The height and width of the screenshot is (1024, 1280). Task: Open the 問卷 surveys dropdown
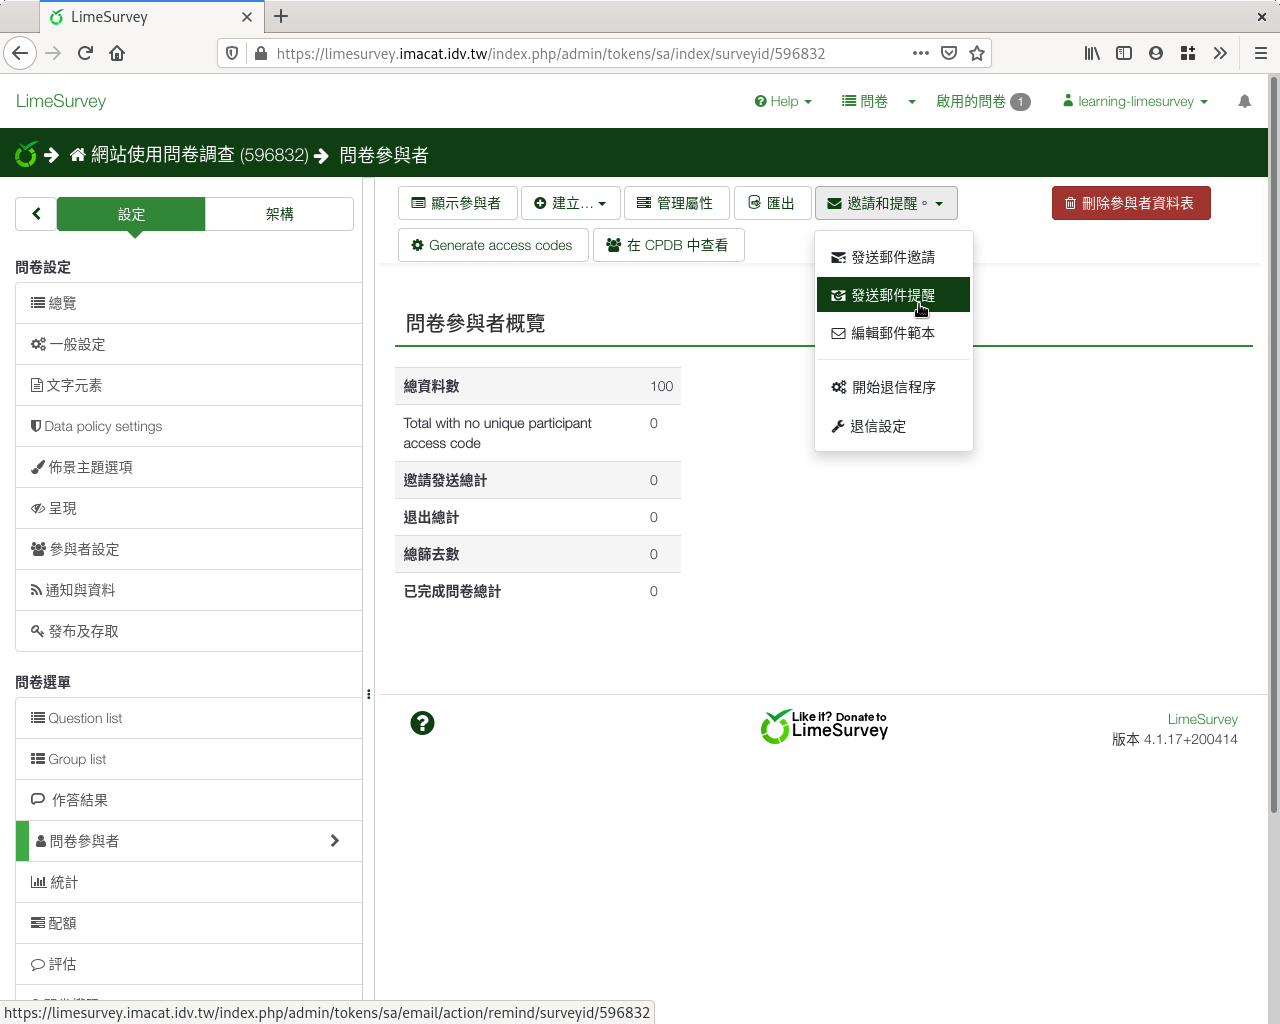click(865, 101)
